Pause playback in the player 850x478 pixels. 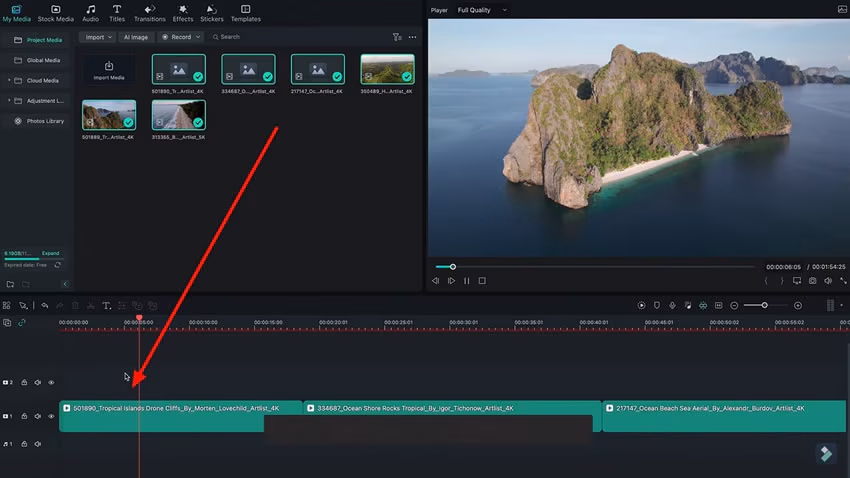point(466,281)
